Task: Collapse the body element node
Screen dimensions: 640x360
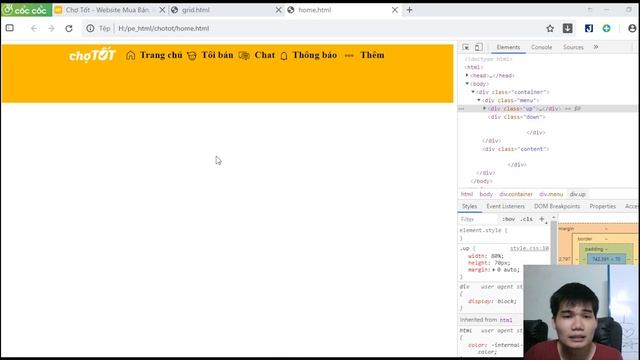Action: tap(467, 84)
